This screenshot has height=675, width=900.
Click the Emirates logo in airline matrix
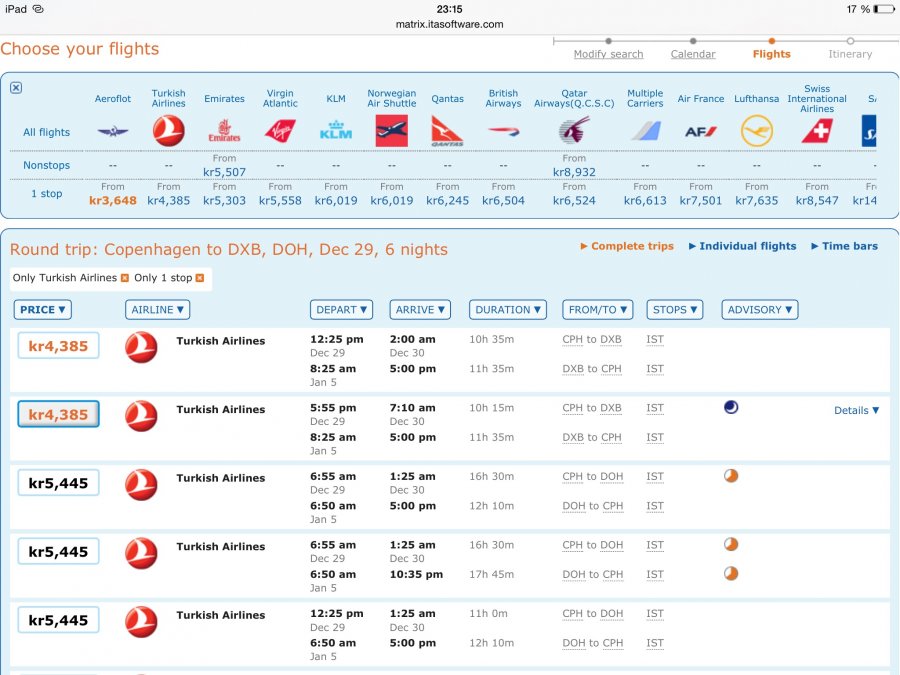pos(224,131)
